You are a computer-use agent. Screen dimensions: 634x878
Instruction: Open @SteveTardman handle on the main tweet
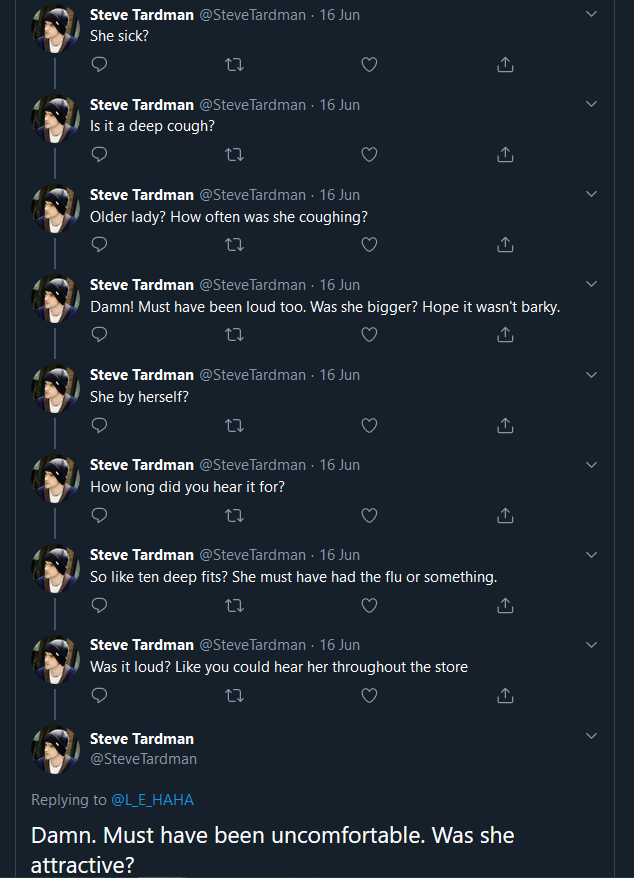pyautogui.click(x=143, y=759)
